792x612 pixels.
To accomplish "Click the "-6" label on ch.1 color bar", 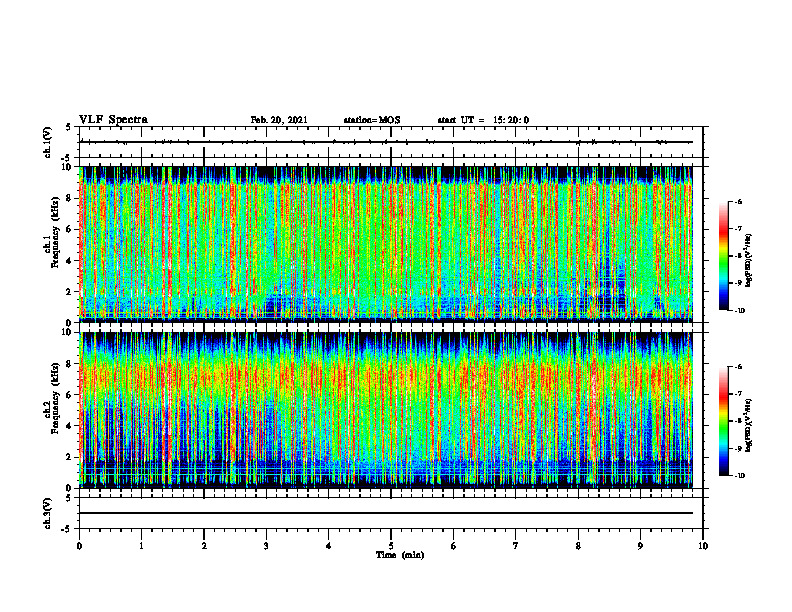I will pos(738,201).
